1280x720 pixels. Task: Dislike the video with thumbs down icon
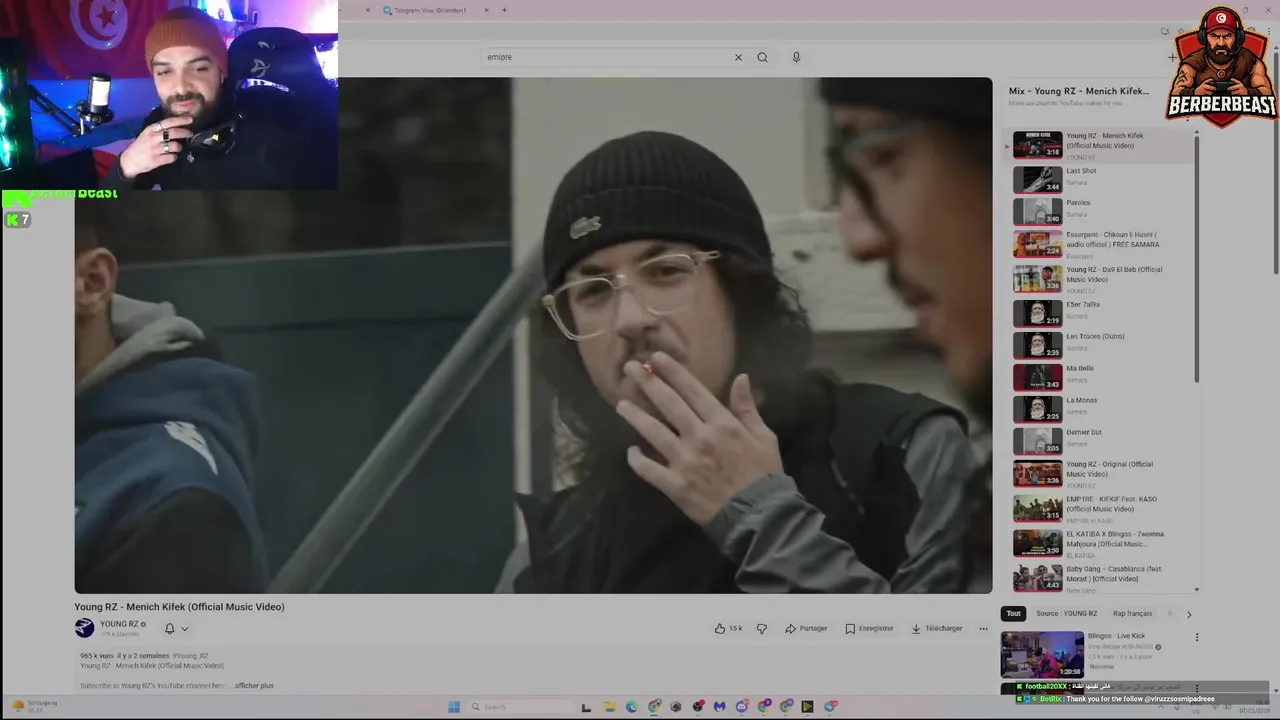tap(762, 628)
